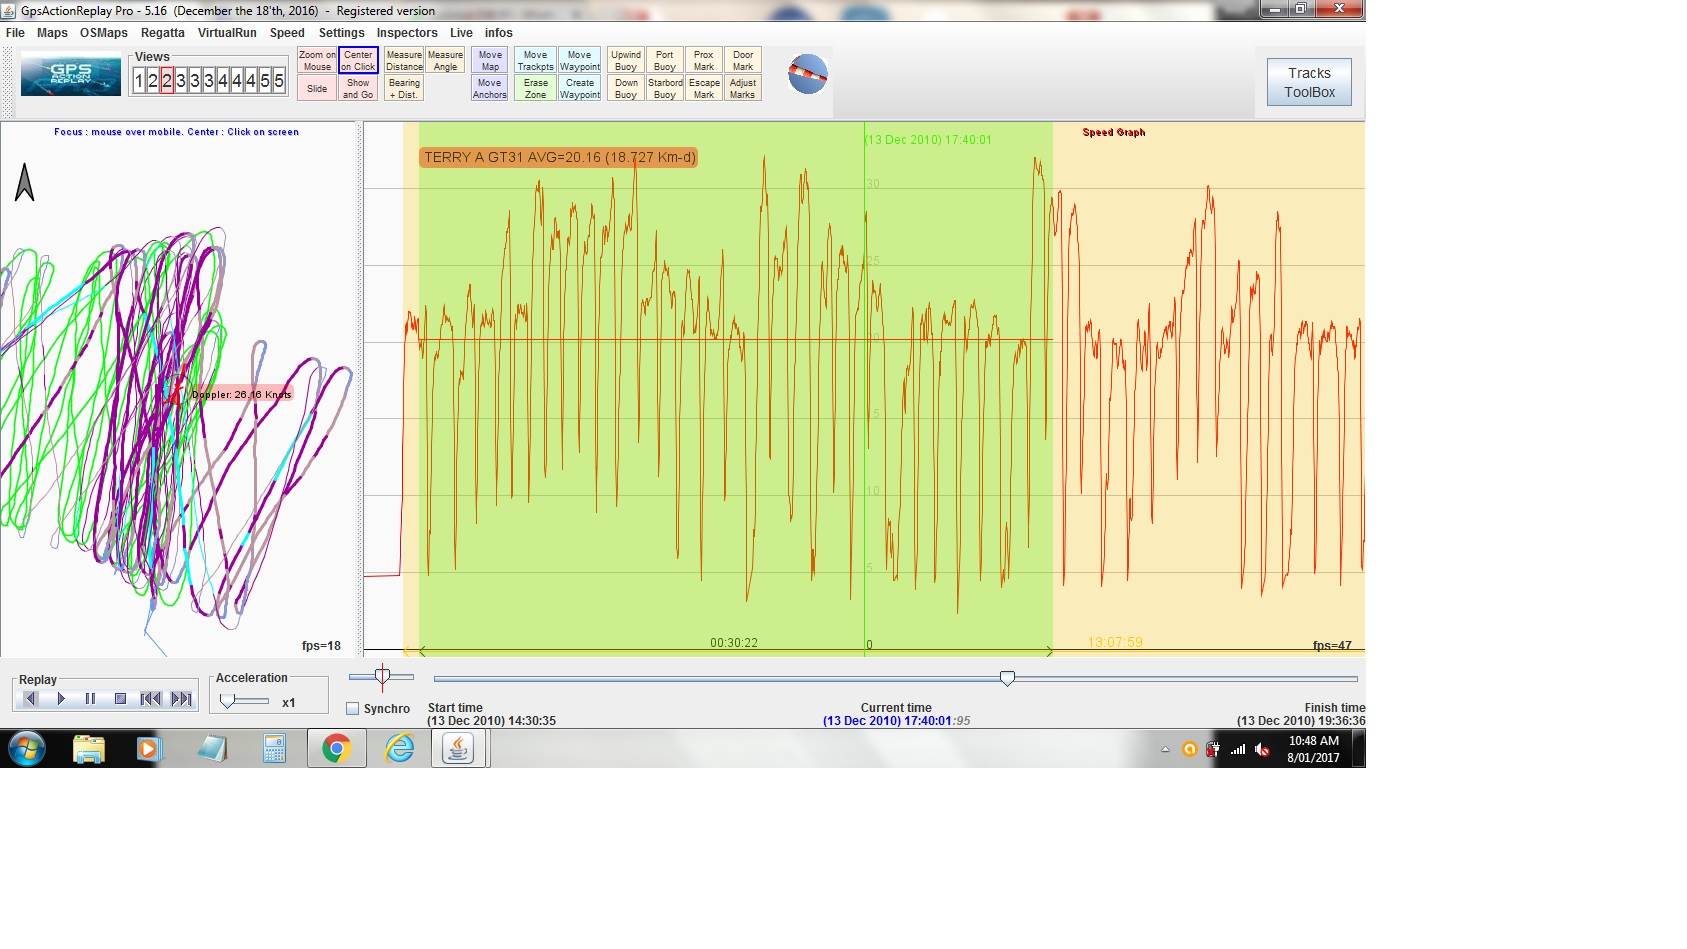Open the Speed menu
The image size is (1687, 949).
tap(287, 33)
